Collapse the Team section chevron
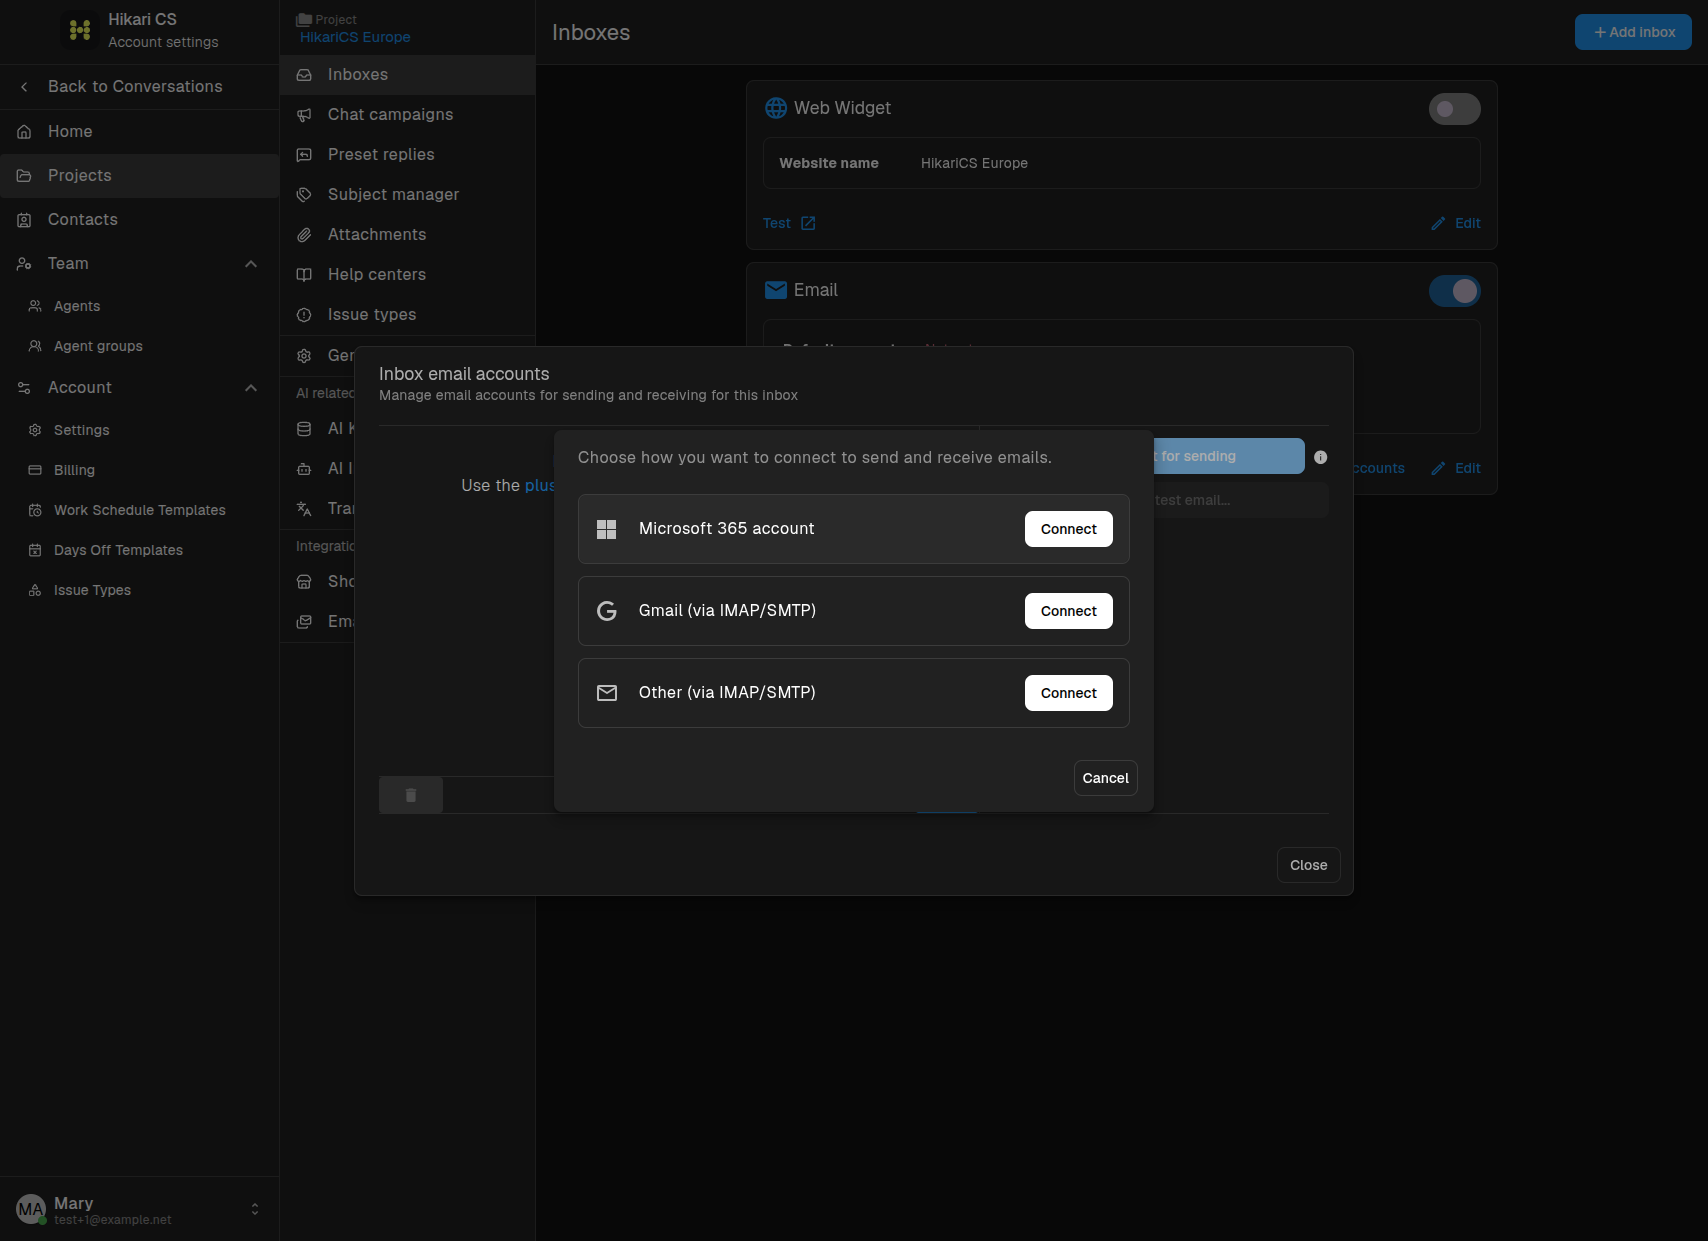The width and height of the screenshot is (1708, 1241). [251, 264]
